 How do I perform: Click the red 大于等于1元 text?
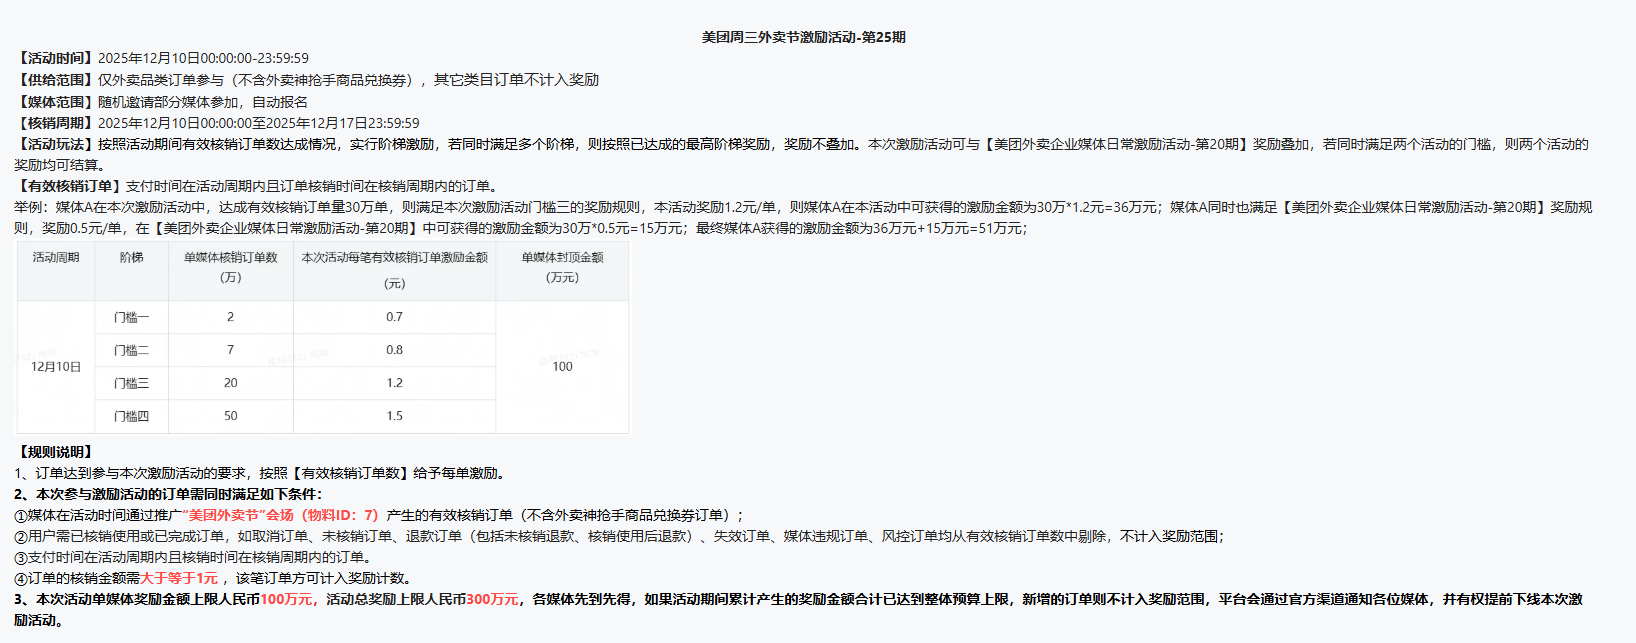point(179,578)
